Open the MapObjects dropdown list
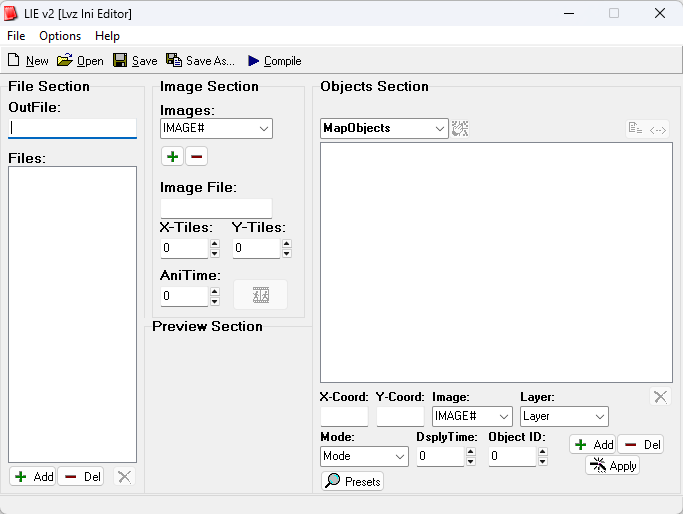 [x=384, y=128]
